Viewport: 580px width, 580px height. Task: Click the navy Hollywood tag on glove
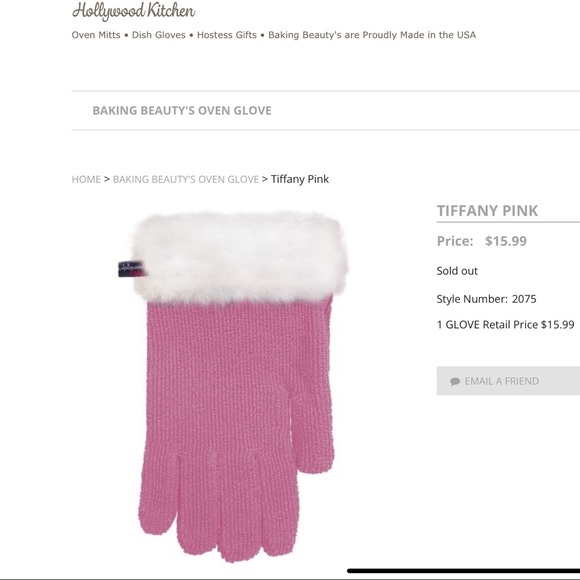click(131, 269)
